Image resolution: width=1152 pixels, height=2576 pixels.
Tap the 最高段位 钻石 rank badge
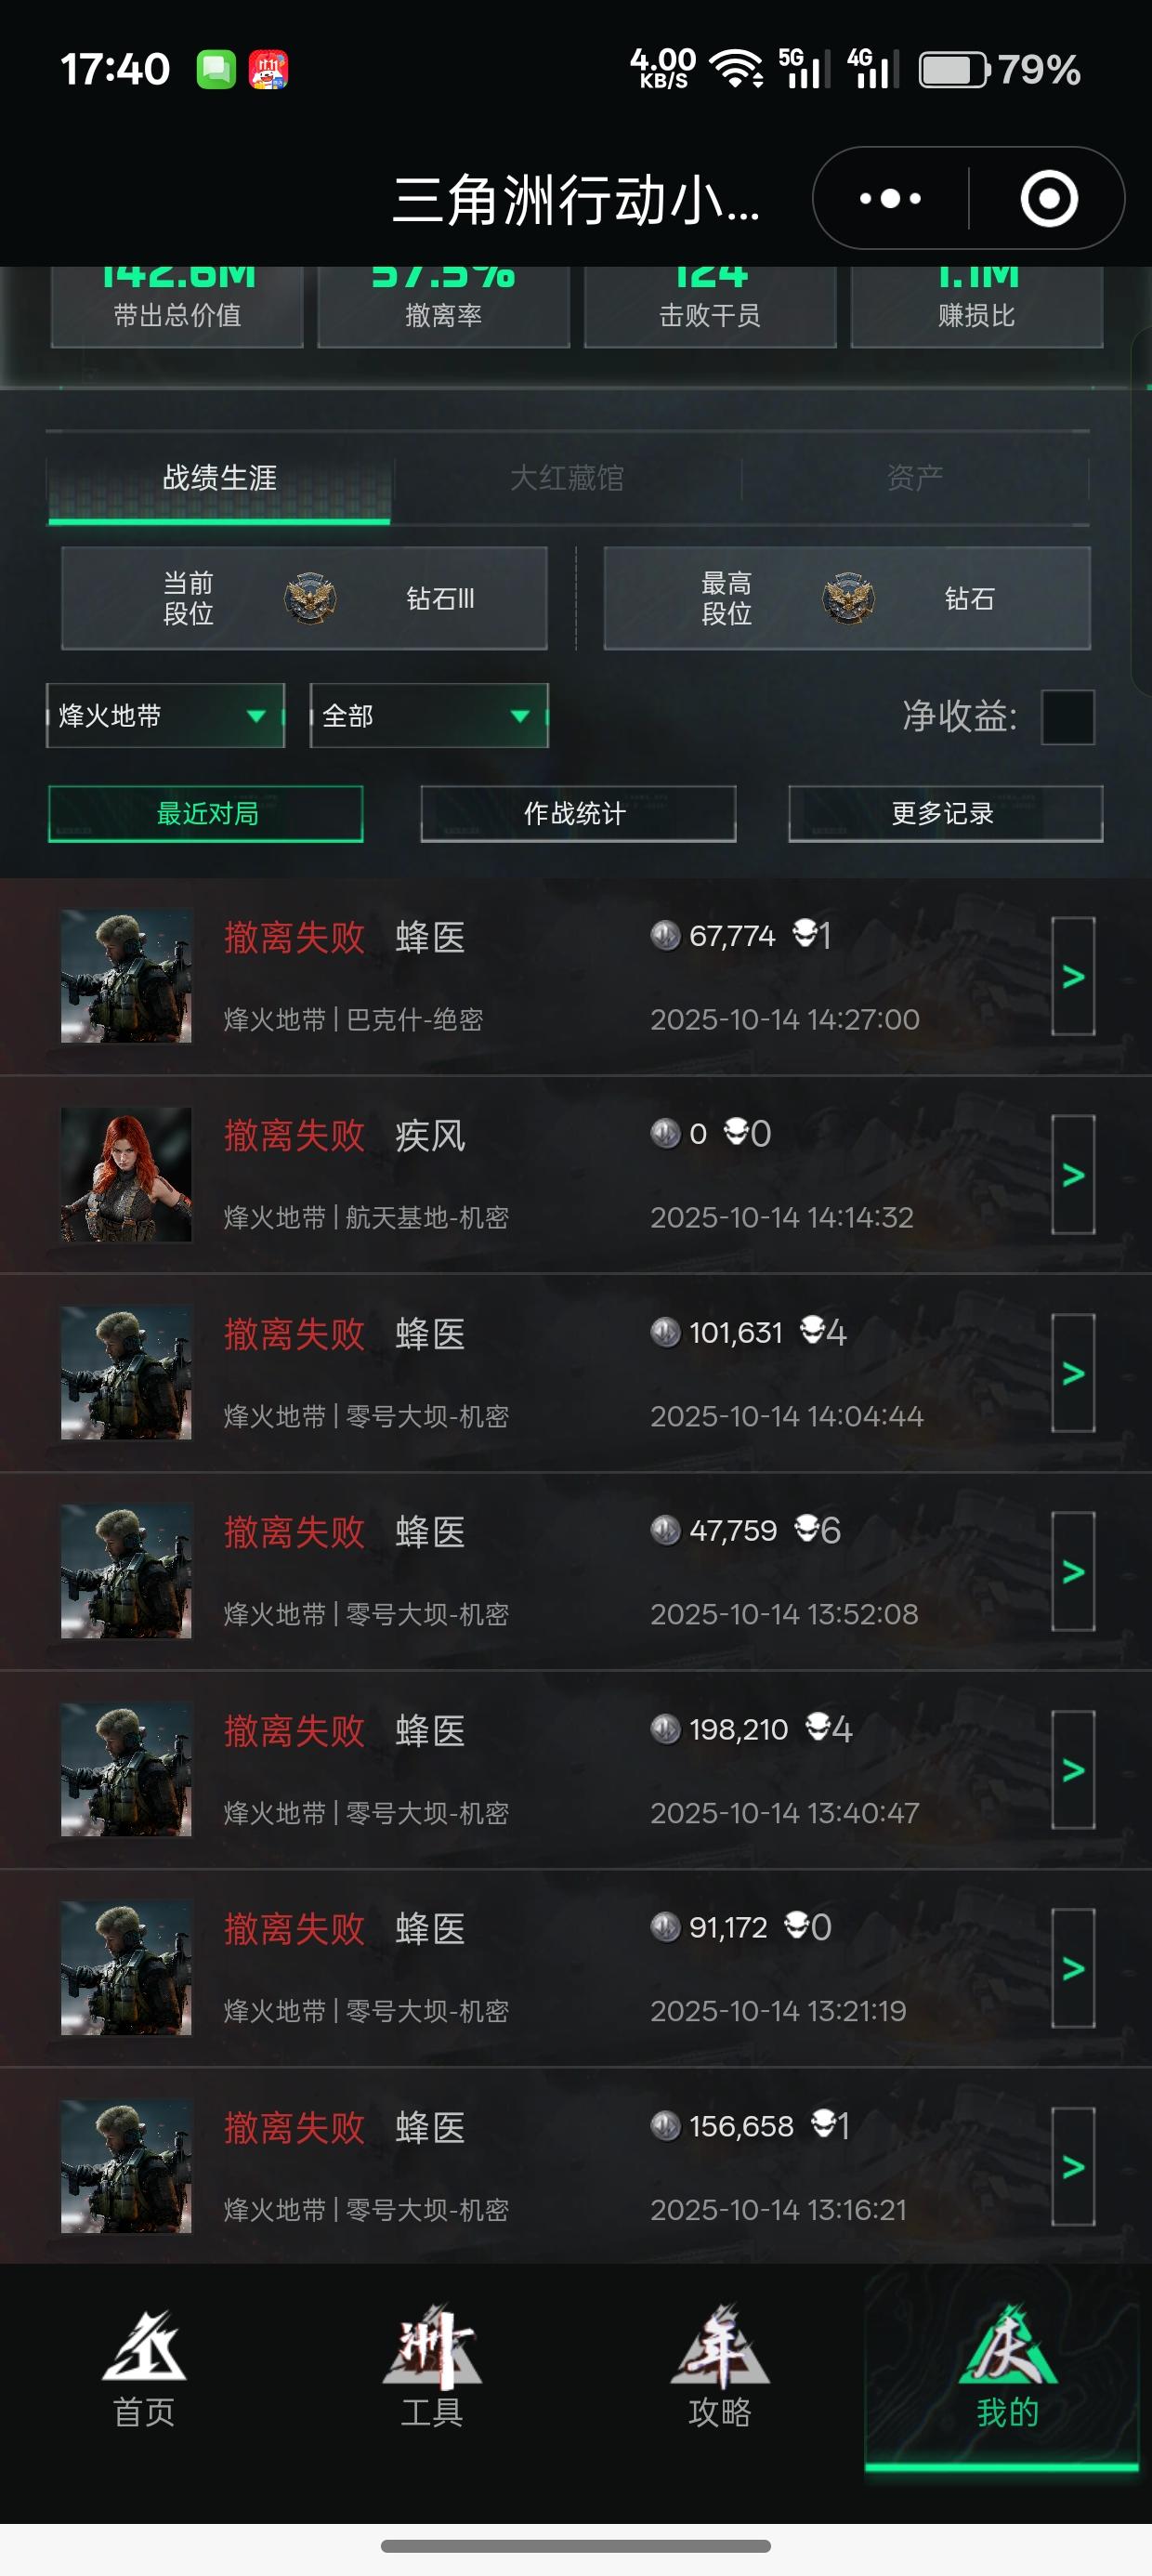(848, 598)
